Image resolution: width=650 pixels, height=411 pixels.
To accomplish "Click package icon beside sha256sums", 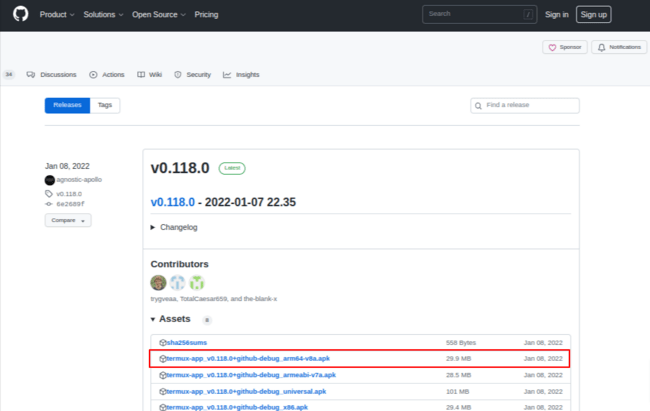I will click(163, 343).
